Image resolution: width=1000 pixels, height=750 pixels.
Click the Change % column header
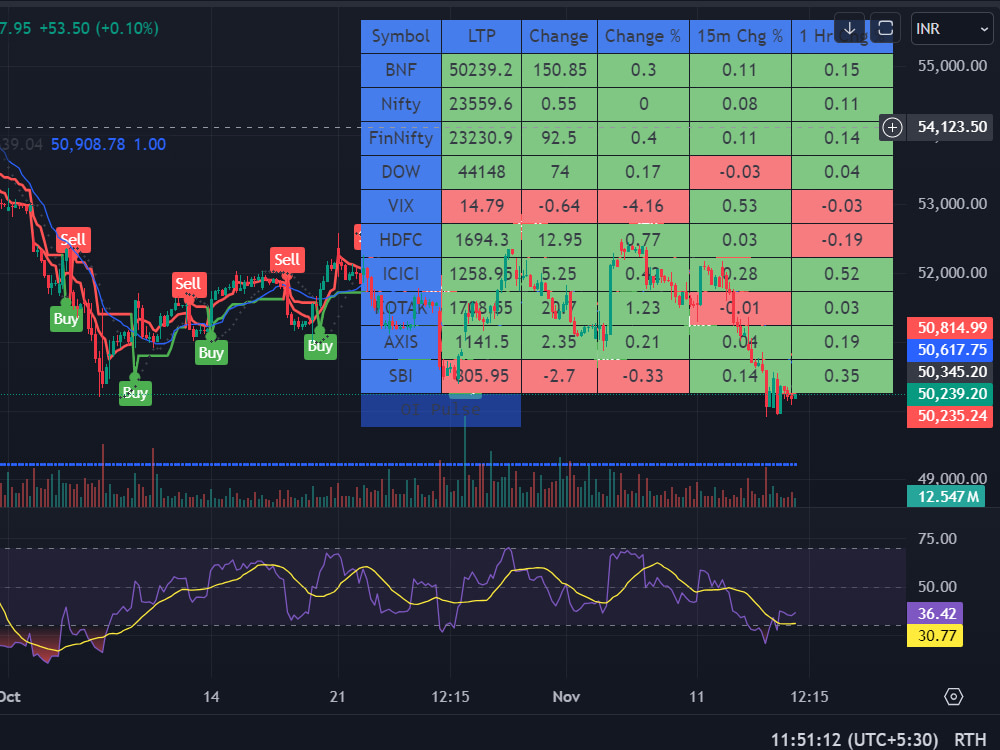coord(643,36)
